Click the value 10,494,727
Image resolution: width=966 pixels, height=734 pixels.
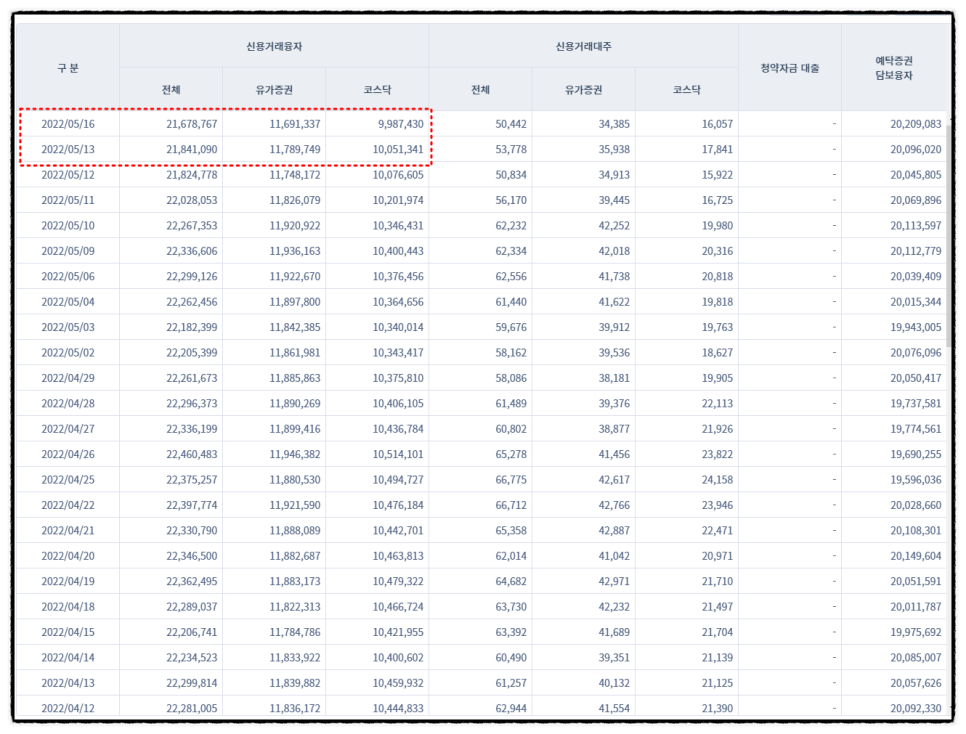tap(398, 479)
